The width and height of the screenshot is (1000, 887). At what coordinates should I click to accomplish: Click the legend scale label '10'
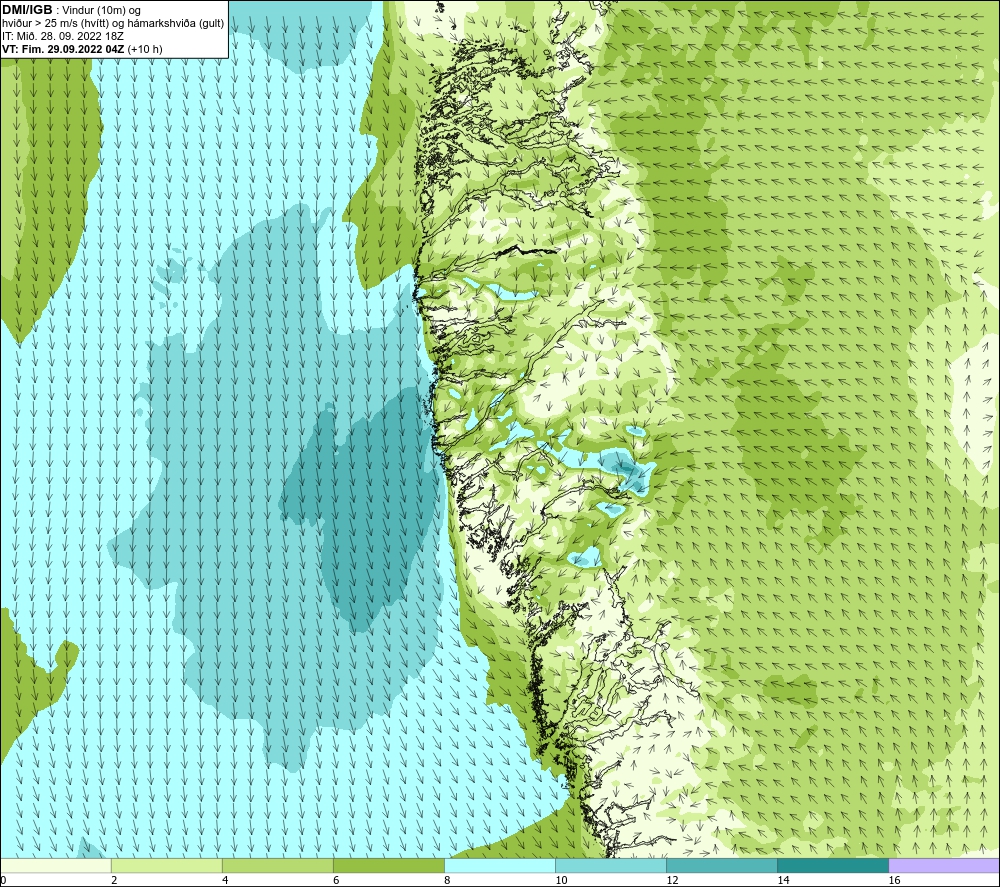[561, 881]
